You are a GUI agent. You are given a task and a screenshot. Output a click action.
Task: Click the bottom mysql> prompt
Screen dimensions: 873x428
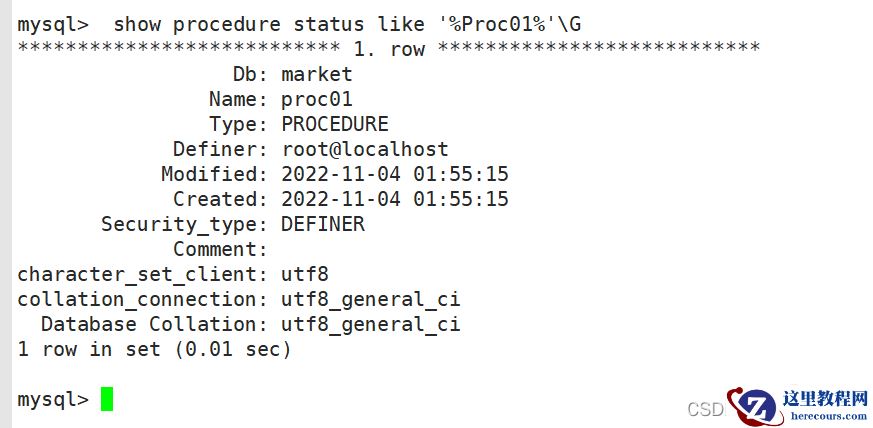tap(53, 399)
